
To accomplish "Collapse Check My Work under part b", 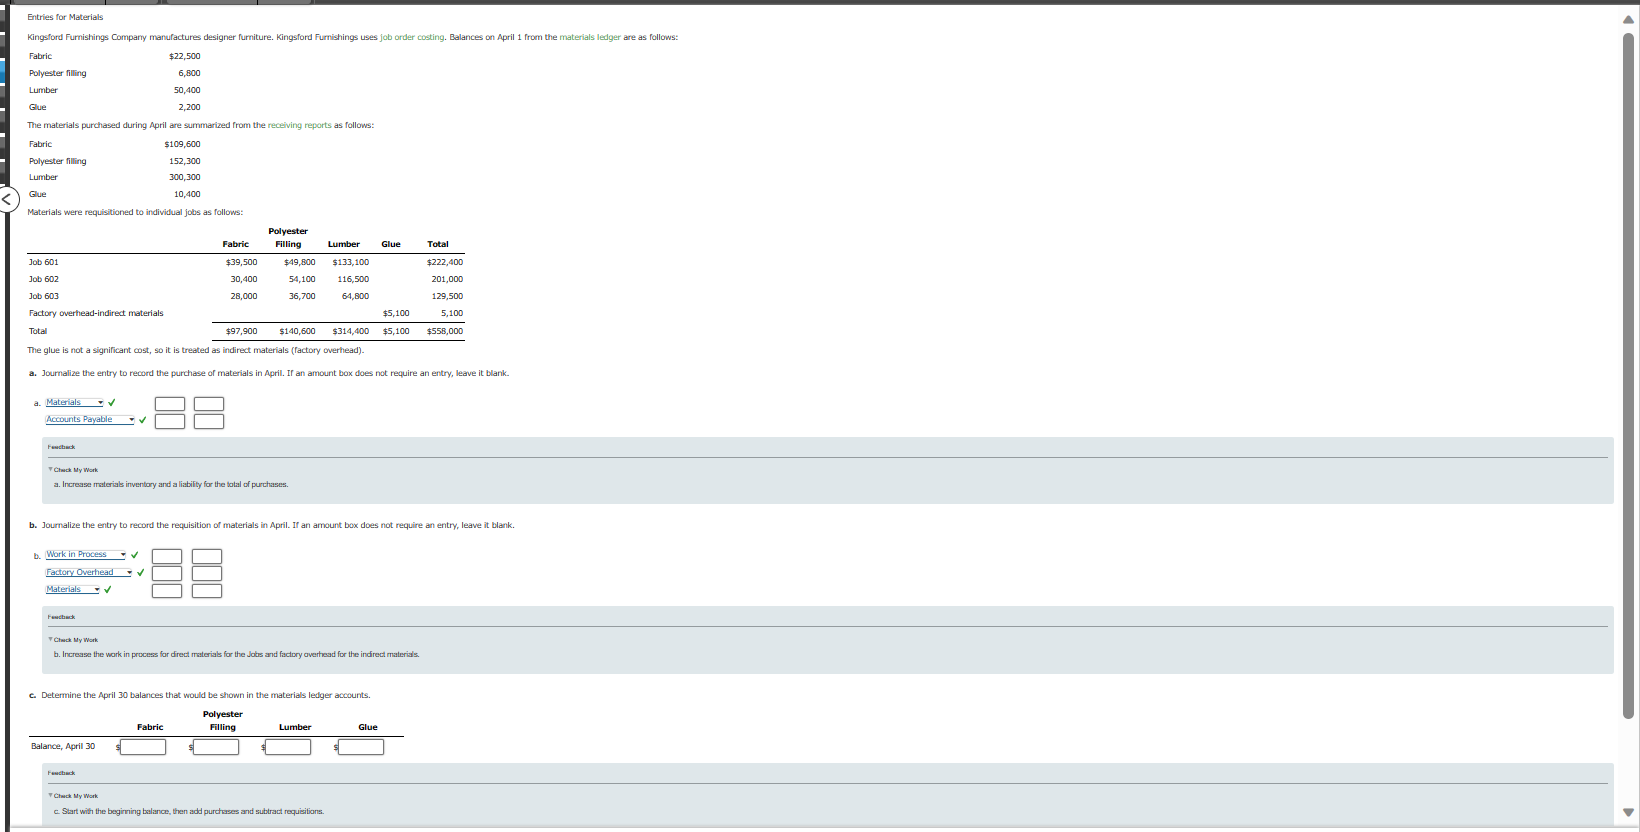I will (73, 640).
